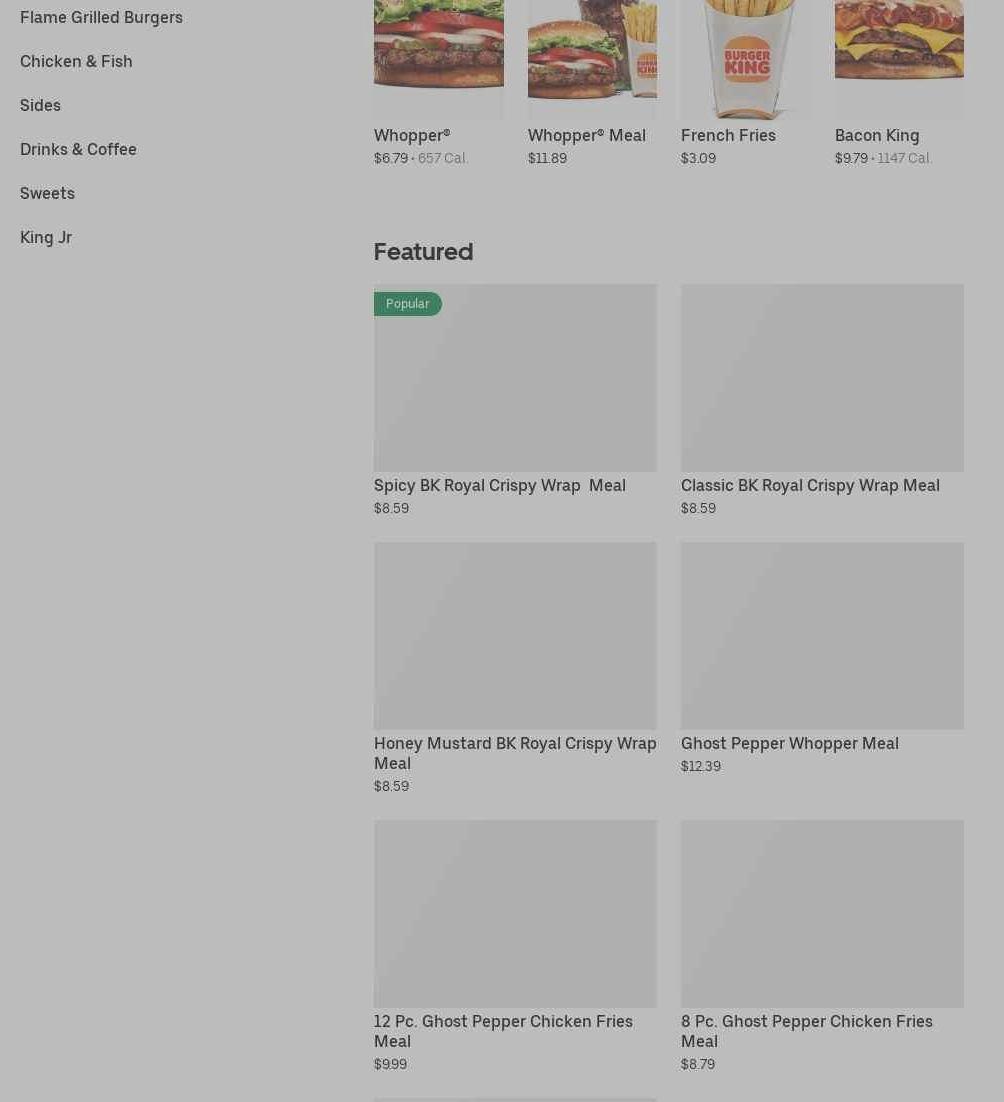Click the Ghost Pepper Whopper Meal image placeholder
Viewport: 1004px width, 1102px height.
point(822,635)
